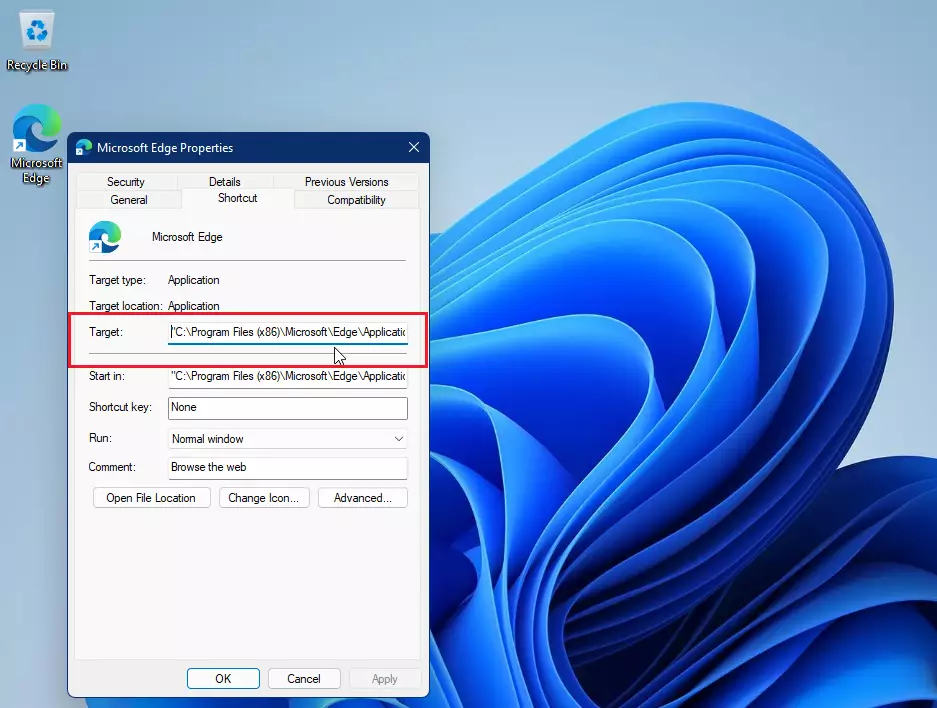Select the Shortcut tab
This screenshot has width=937, height=708.
(x=237, y=198)
